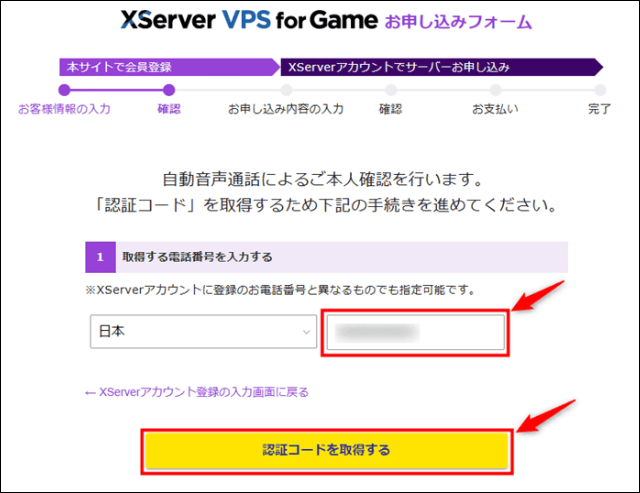Viewport: 640px width, 493px height.
Task: Click the purple number 1 step badge
Action: pyautogui.click(x=100, y=257)
